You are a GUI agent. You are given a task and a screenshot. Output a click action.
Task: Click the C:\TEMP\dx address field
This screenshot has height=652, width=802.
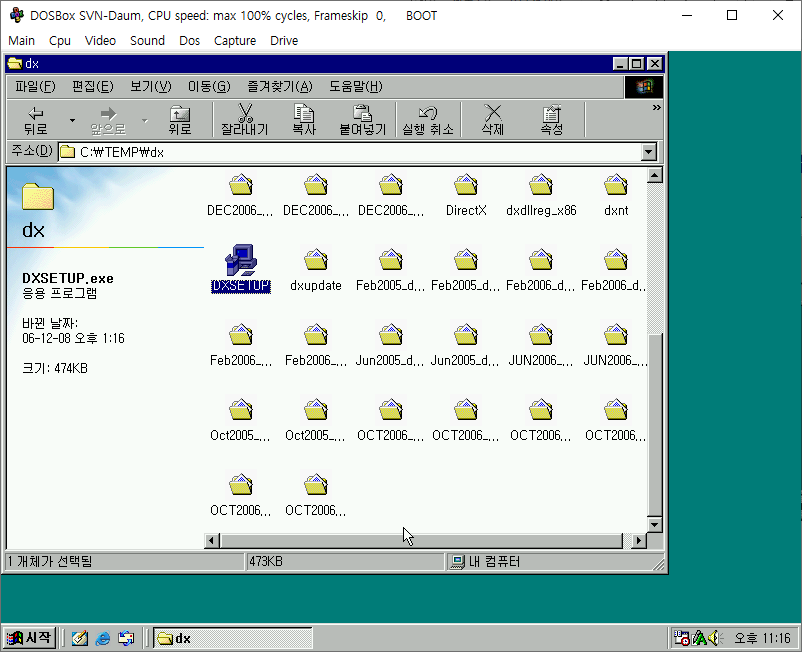click(x=350, y=152)
